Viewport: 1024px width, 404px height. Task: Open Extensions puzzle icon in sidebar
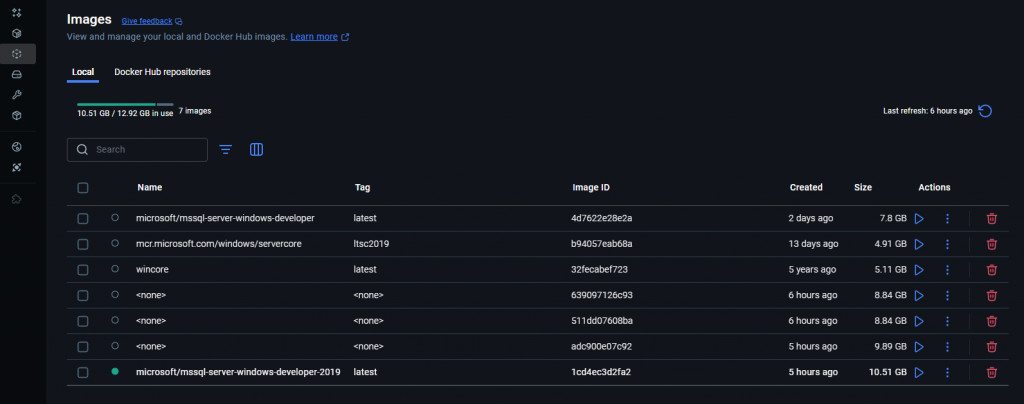tap(17, 199)
